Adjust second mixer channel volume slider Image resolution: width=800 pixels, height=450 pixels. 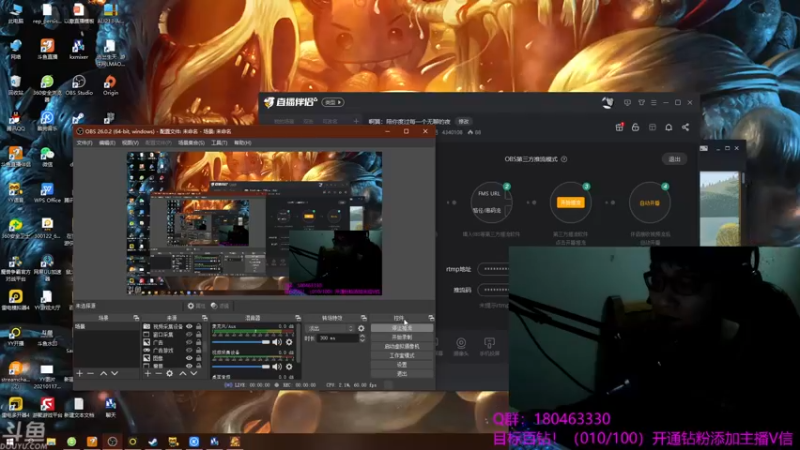[x=241, y=366]
